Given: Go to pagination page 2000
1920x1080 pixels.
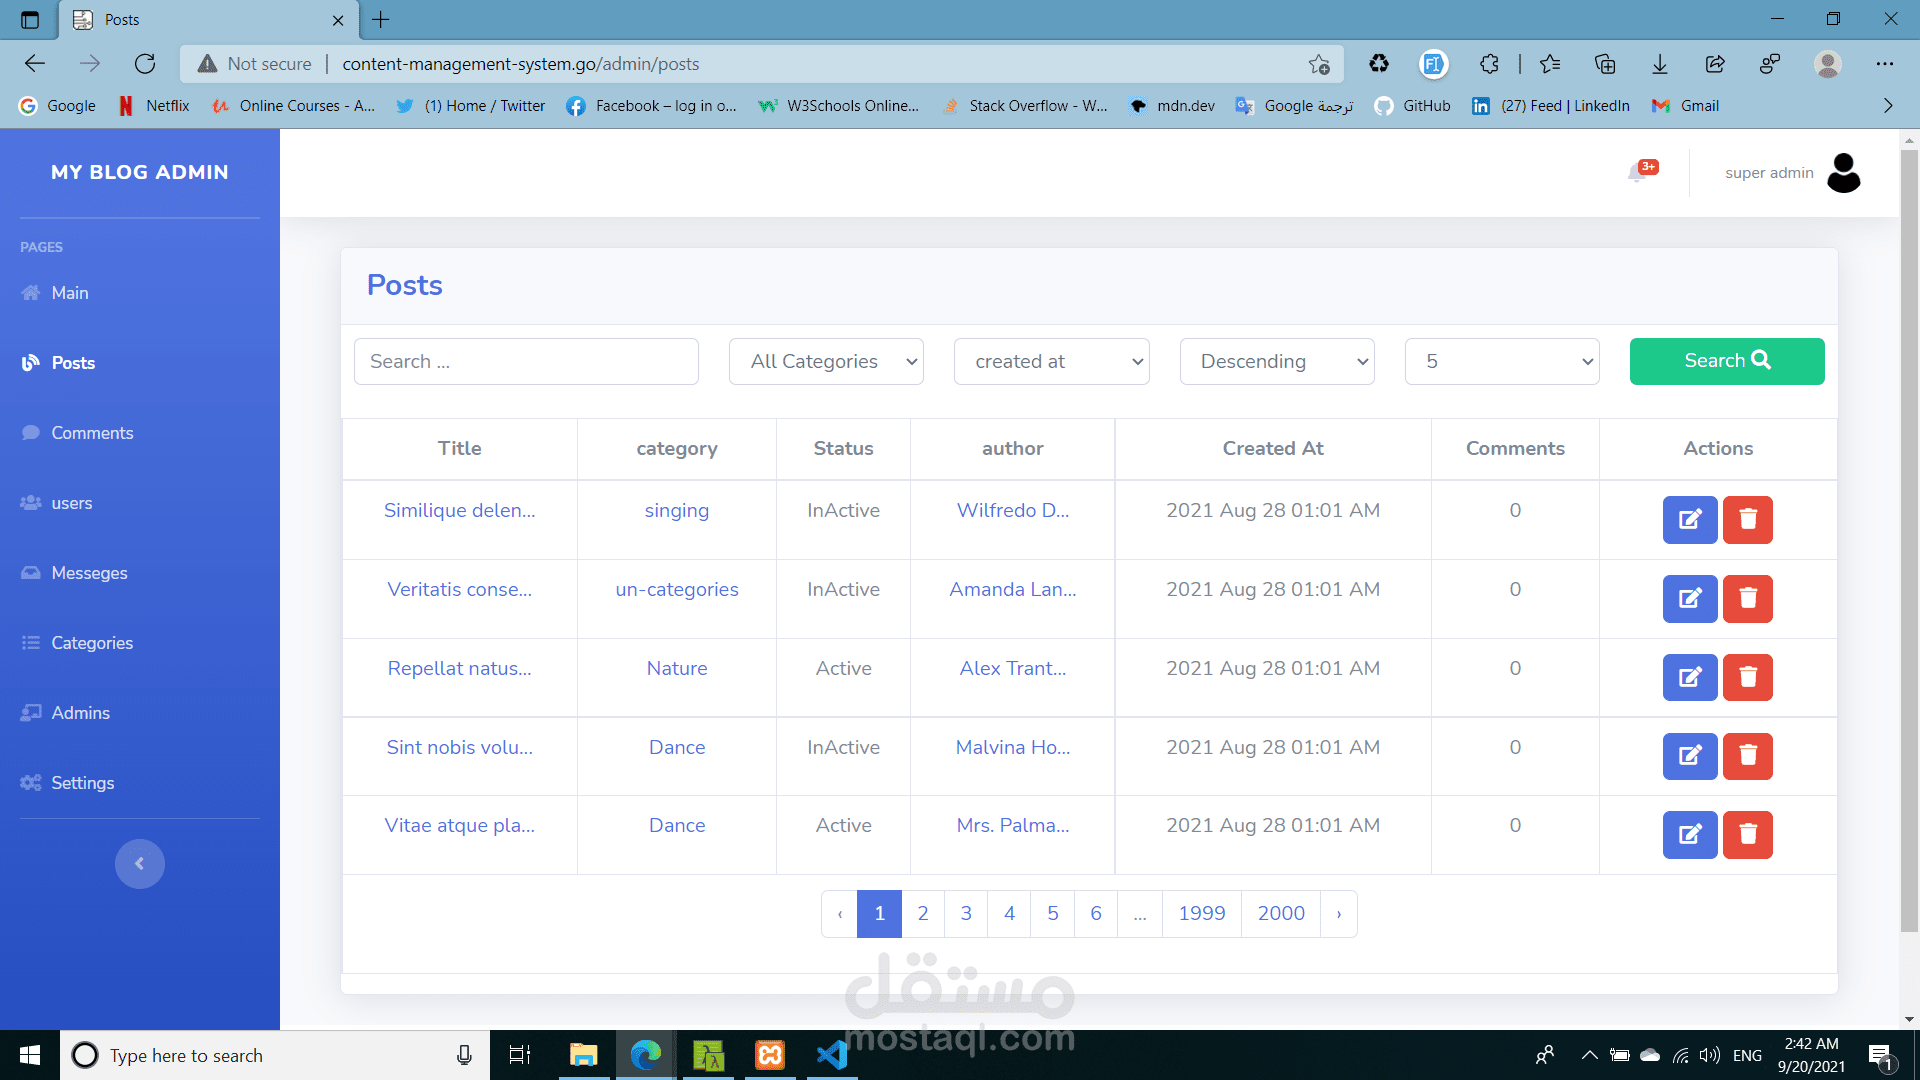Looking at the screenshot, I should point(1280,913).
